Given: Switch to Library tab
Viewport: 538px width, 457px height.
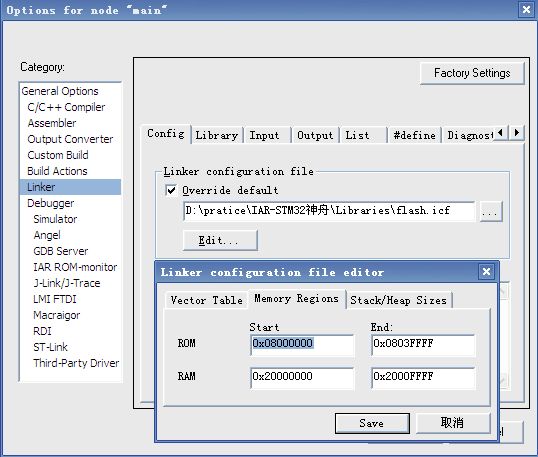Looking at the screenshot, I should pos(217,135).
